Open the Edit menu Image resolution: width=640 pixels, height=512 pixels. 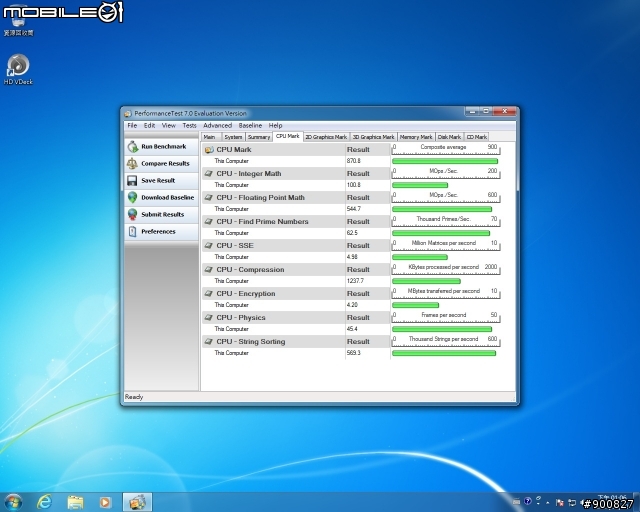click(149, 125)
